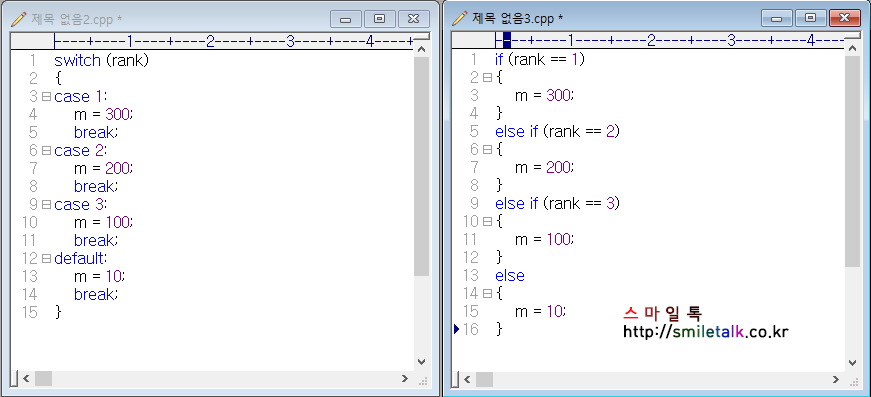Viewport: 871px width, 397px height.
Task: Click line number 15 in left window
Action: tap(30, 313)
